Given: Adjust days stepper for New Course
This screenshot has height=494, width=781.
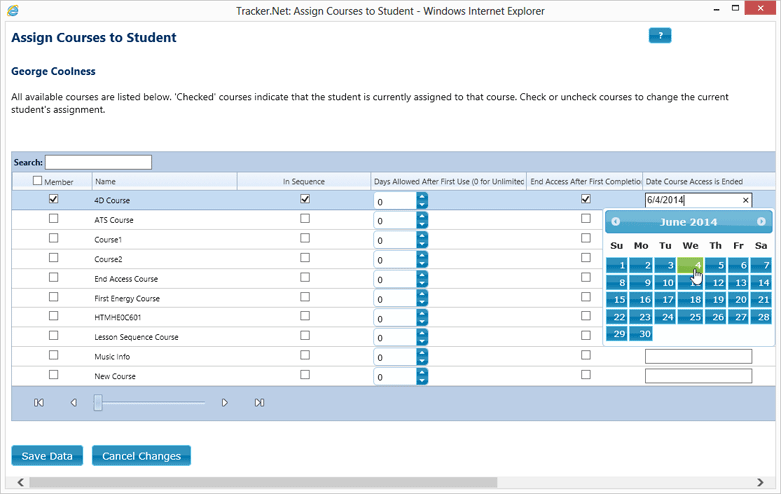Looking at the screenshot, I should pos(422,376).
